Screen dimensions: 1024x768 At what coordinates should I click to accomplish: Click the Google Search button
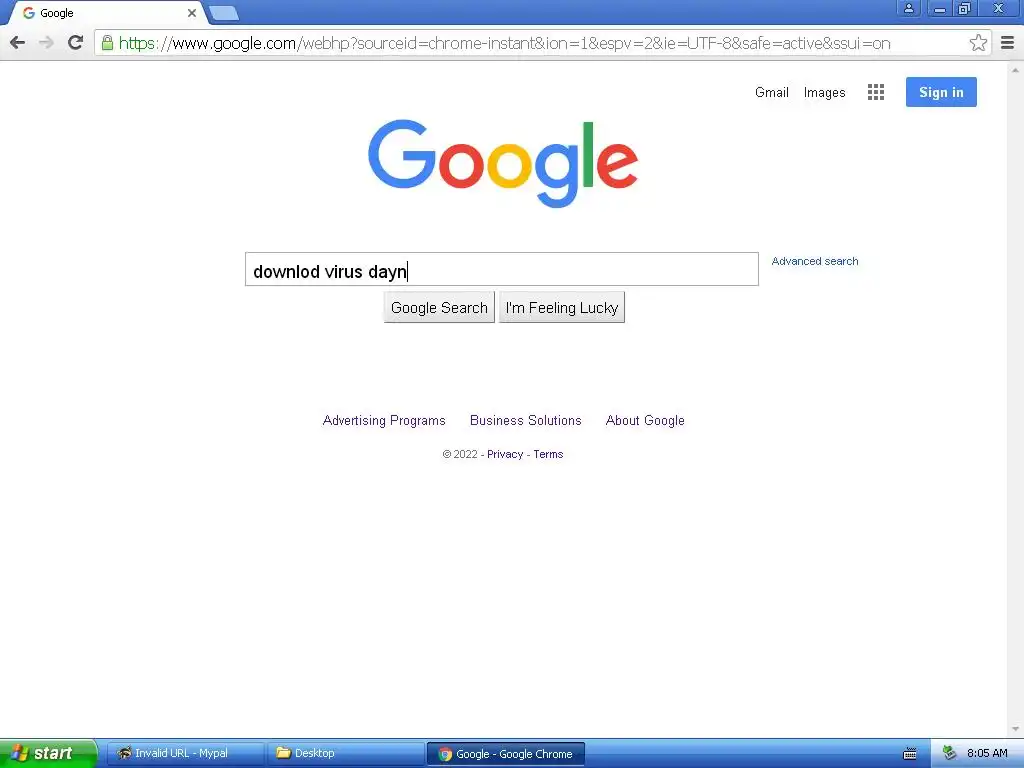tap(439, 308)
